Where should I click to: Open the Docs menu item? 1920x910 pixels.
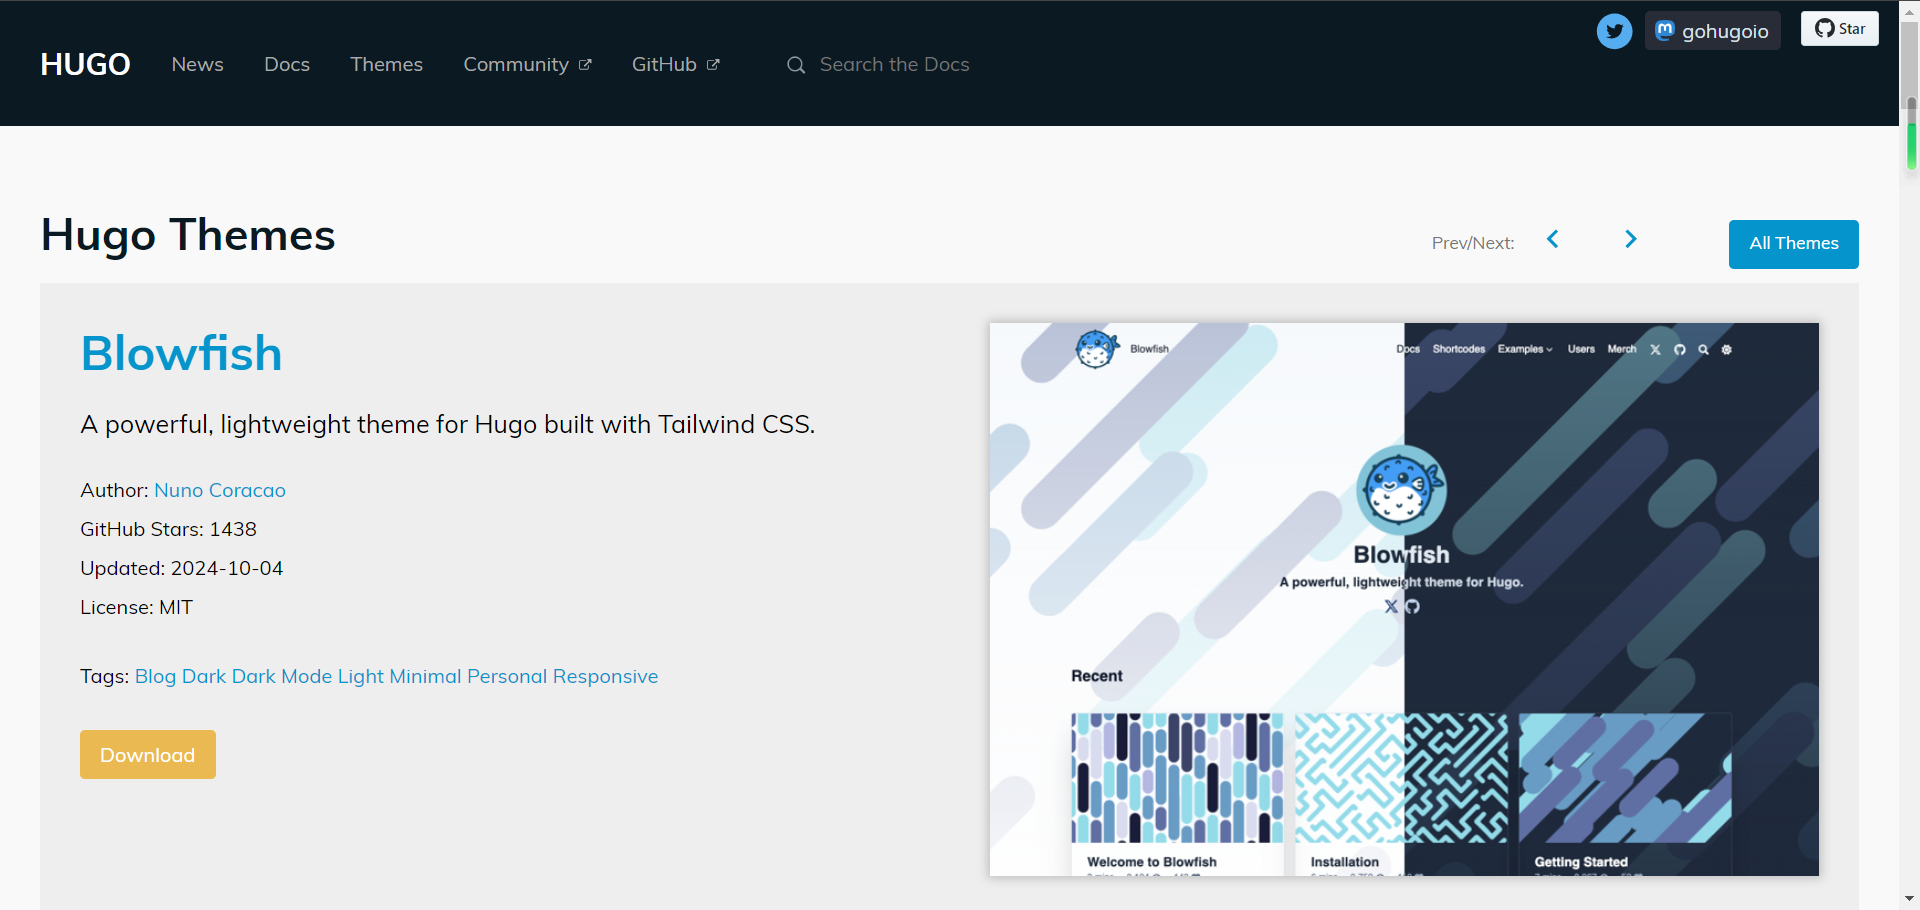coord(287,64)
